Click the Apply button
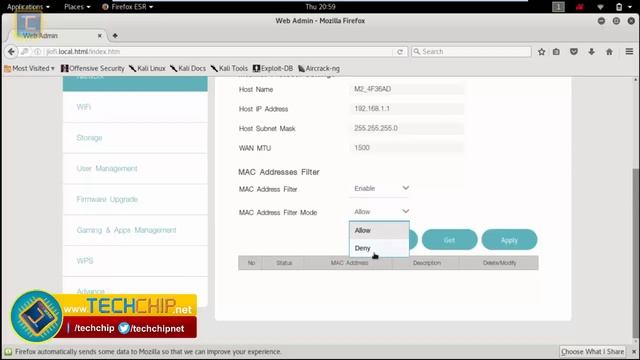The height and width of the screenshot is (360, 640). pos(509,240)
